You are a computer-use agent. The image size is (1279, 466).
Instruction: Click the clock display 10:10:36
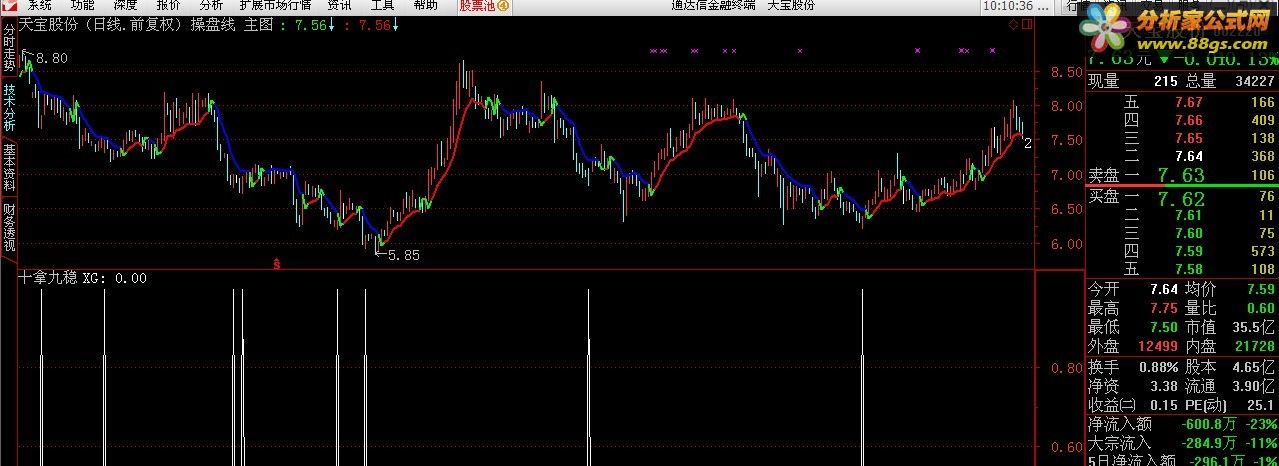click(x=1008, y=5)
